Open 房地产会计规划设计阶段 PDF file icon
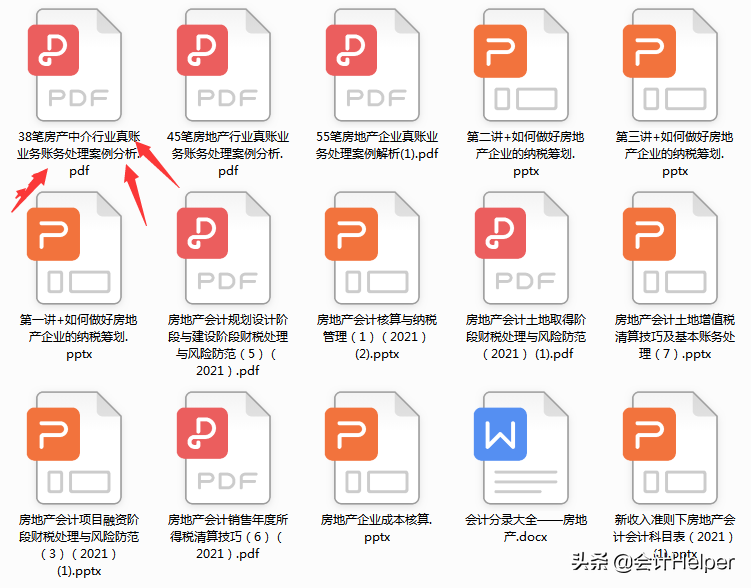The height and width of the screenshot is (588, 751). 224,248
